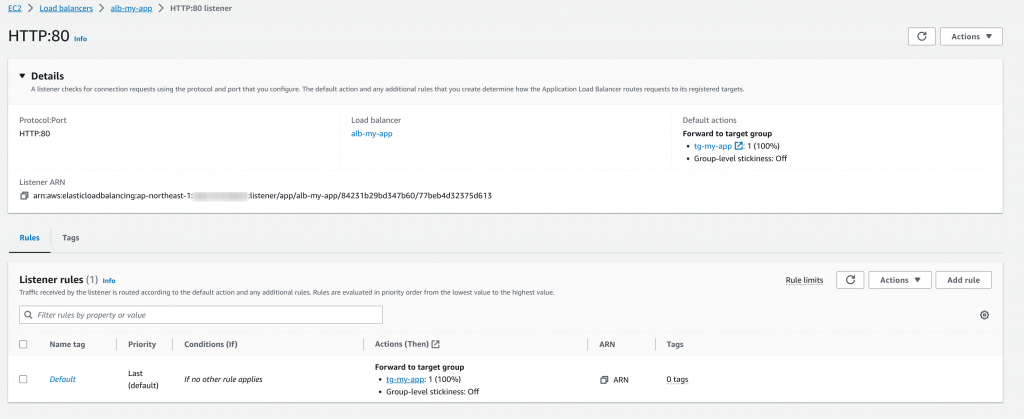Refresh the listener rules list
1024x419 pixels.
[x=848, y=280]
